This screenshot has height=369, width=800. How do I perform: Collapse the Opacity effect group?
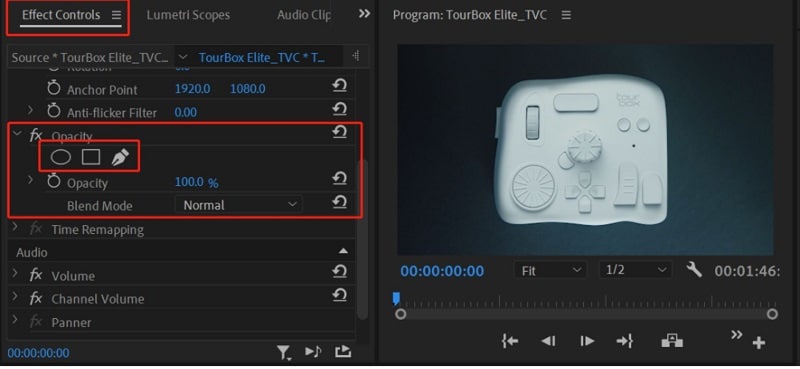click(x=17, y=134)
